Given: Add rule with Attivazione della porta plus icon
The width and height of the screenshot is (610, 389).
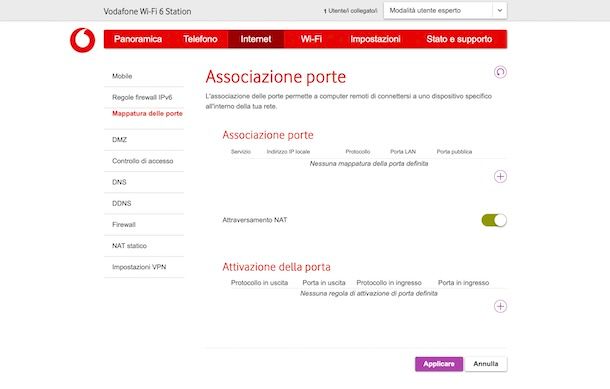Looking at the screenshot, I should coord(500,307).
